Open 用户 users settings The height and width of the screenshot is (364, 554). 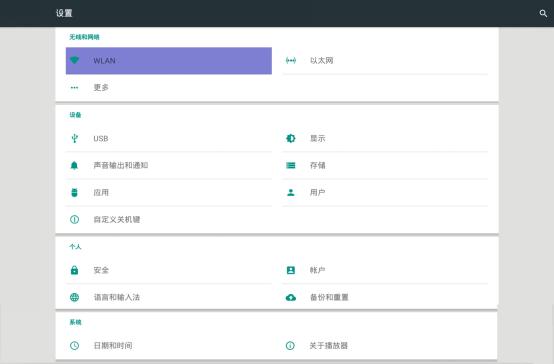(385, 193)
